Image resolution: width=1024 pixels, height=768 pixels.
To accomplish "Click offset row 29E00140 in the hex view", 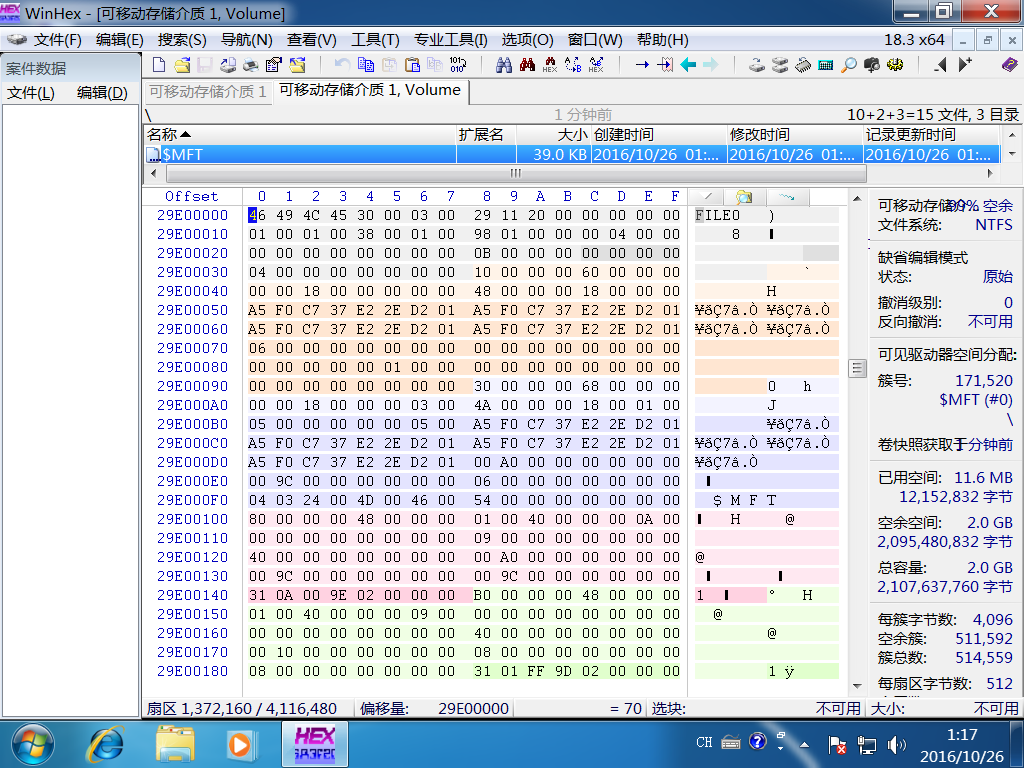I will tap(192, 595).
